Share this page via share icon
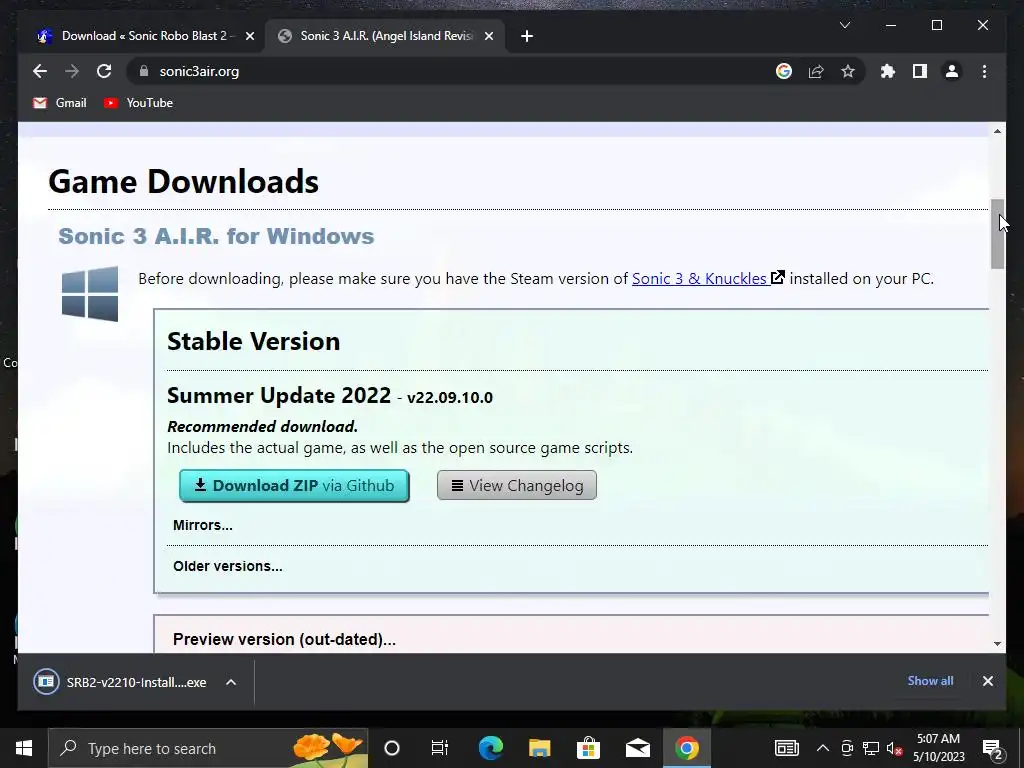1024x768 pixels. click(816, 71)
